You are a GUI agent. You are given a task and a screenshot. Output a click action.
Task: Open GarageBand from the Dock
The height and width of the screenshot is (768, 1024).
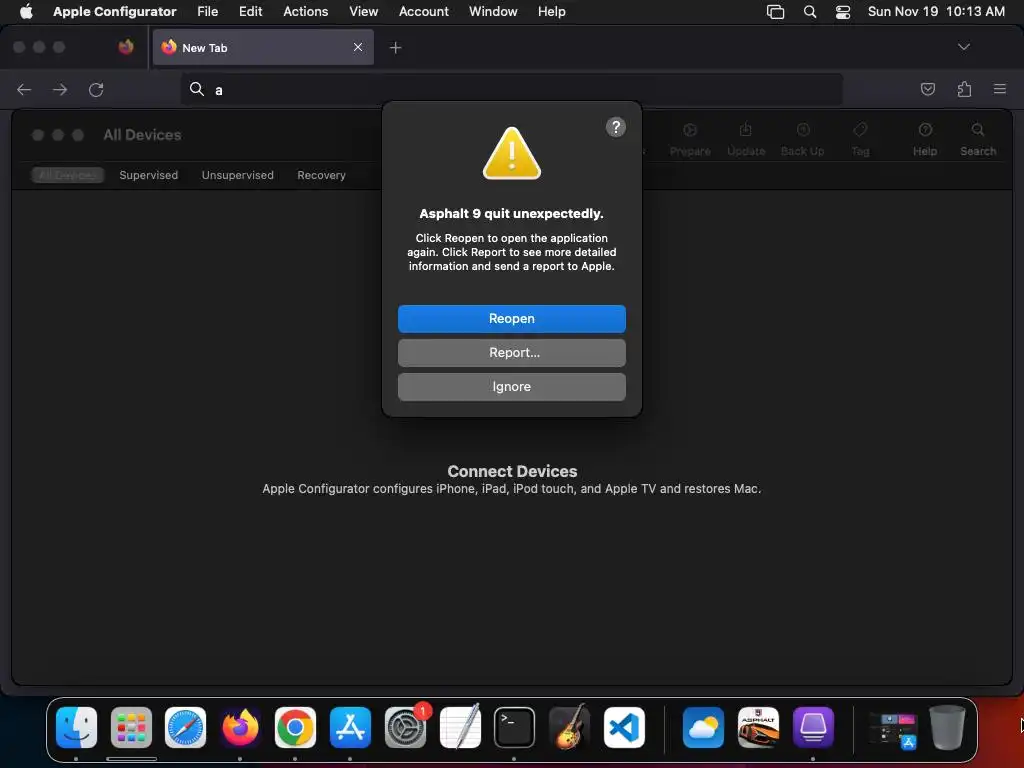click(x=569, y=728)
